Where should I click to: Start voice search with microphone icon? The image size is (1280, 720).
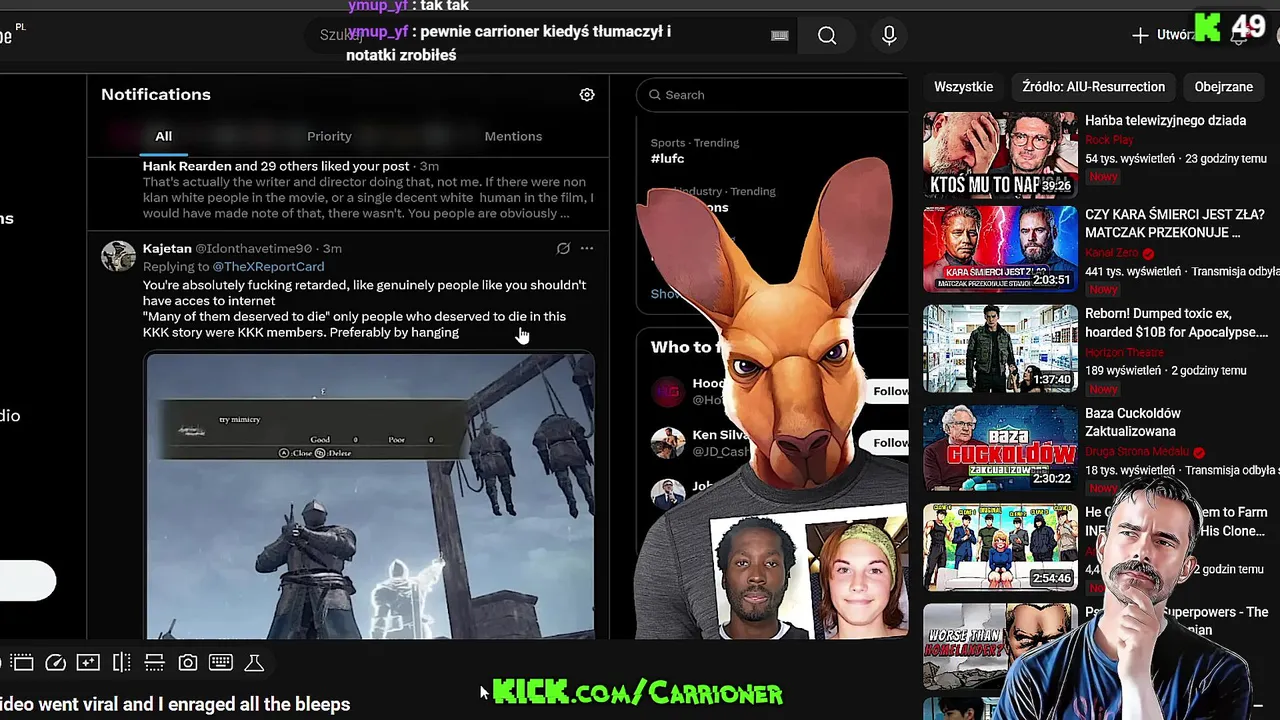pos(889,36)
